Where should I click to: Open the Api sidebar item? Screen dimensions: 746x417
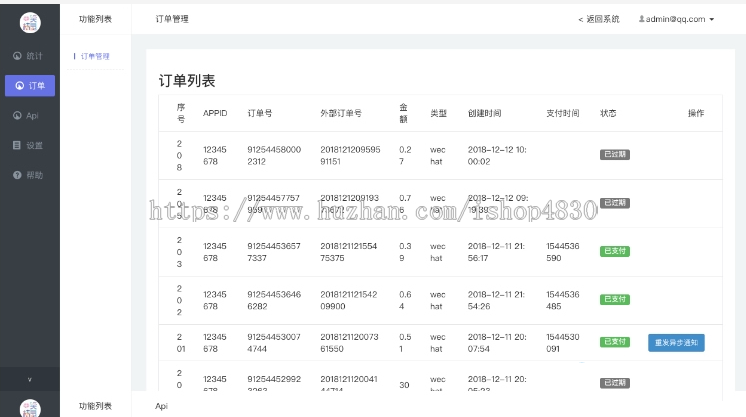26,116
